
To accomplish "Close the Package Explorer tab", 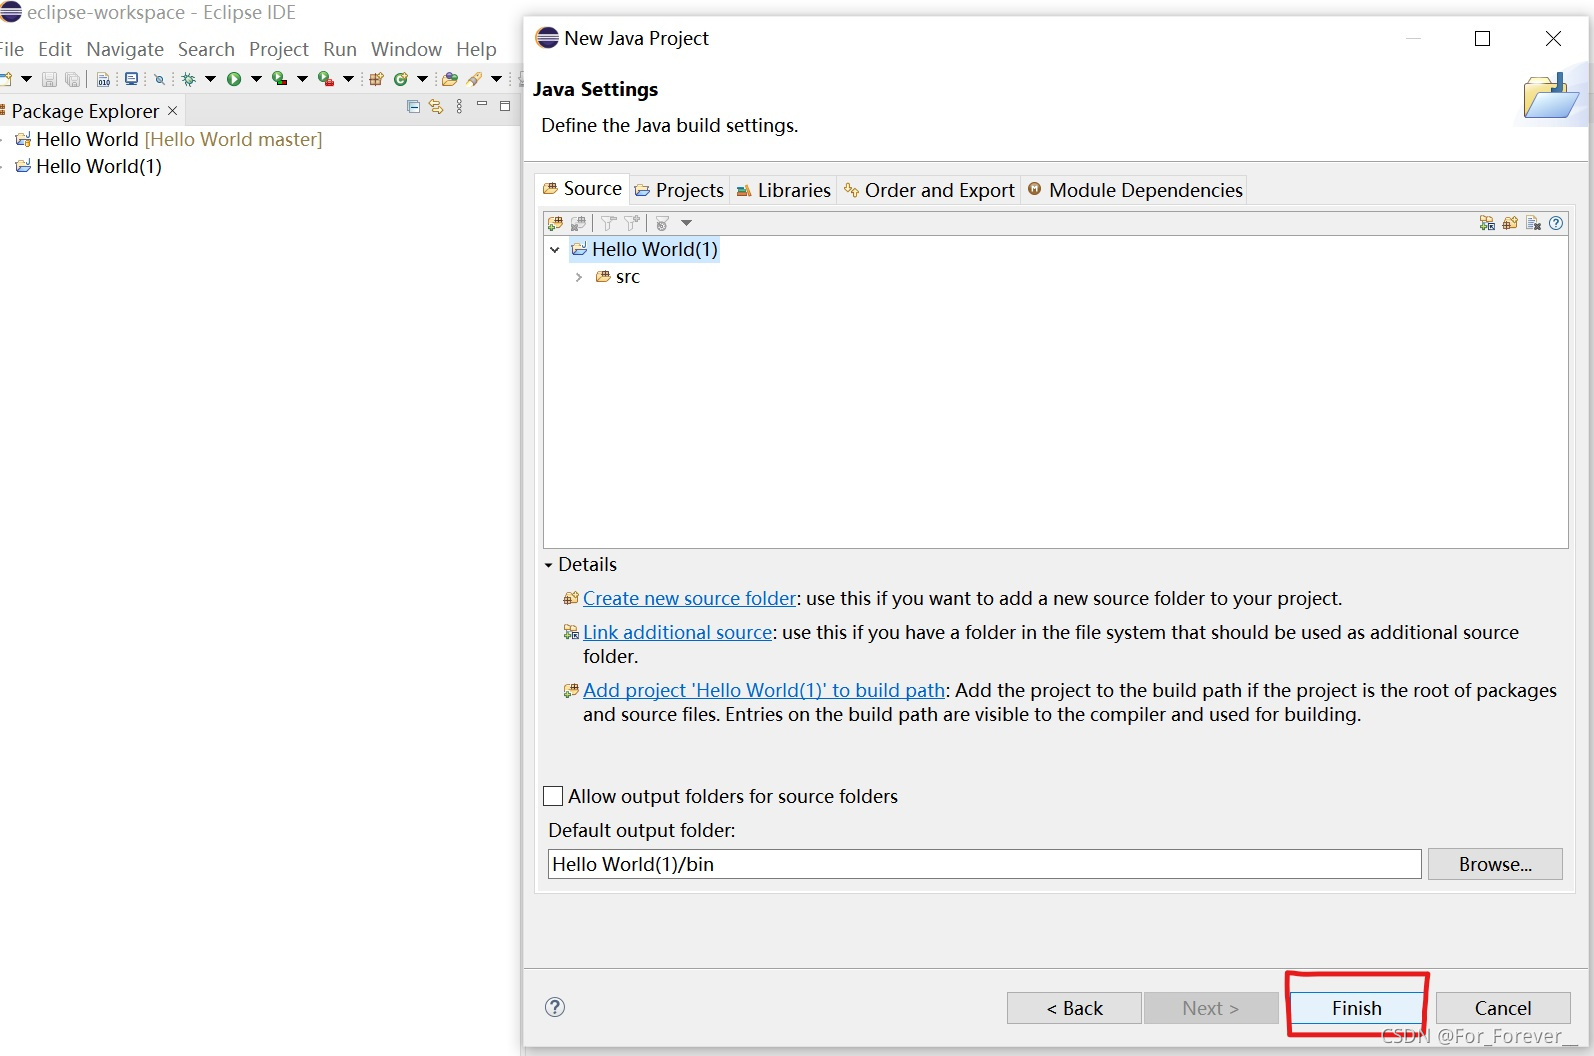I will tap(172, 111).
